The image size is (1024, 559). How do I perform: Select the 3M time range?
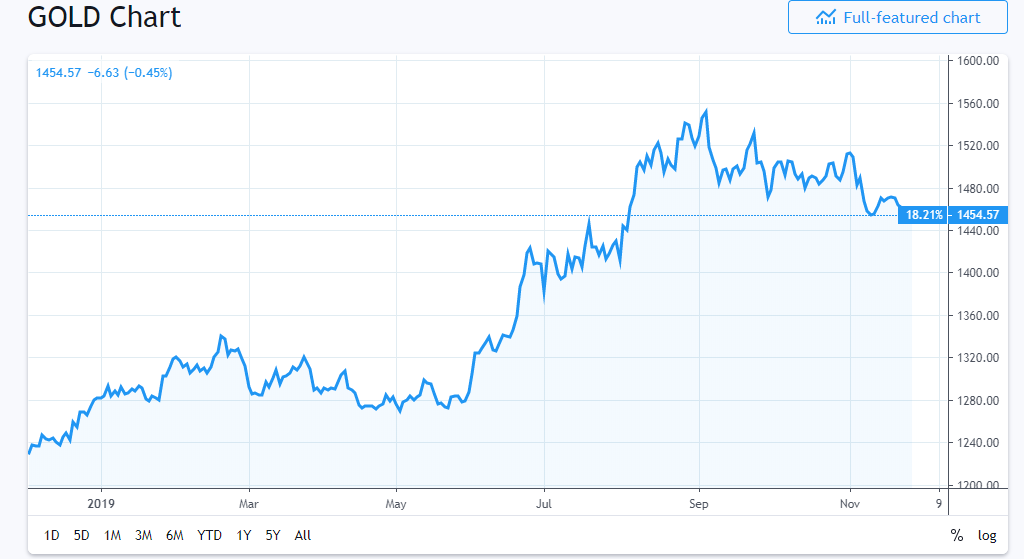[144, 535]
